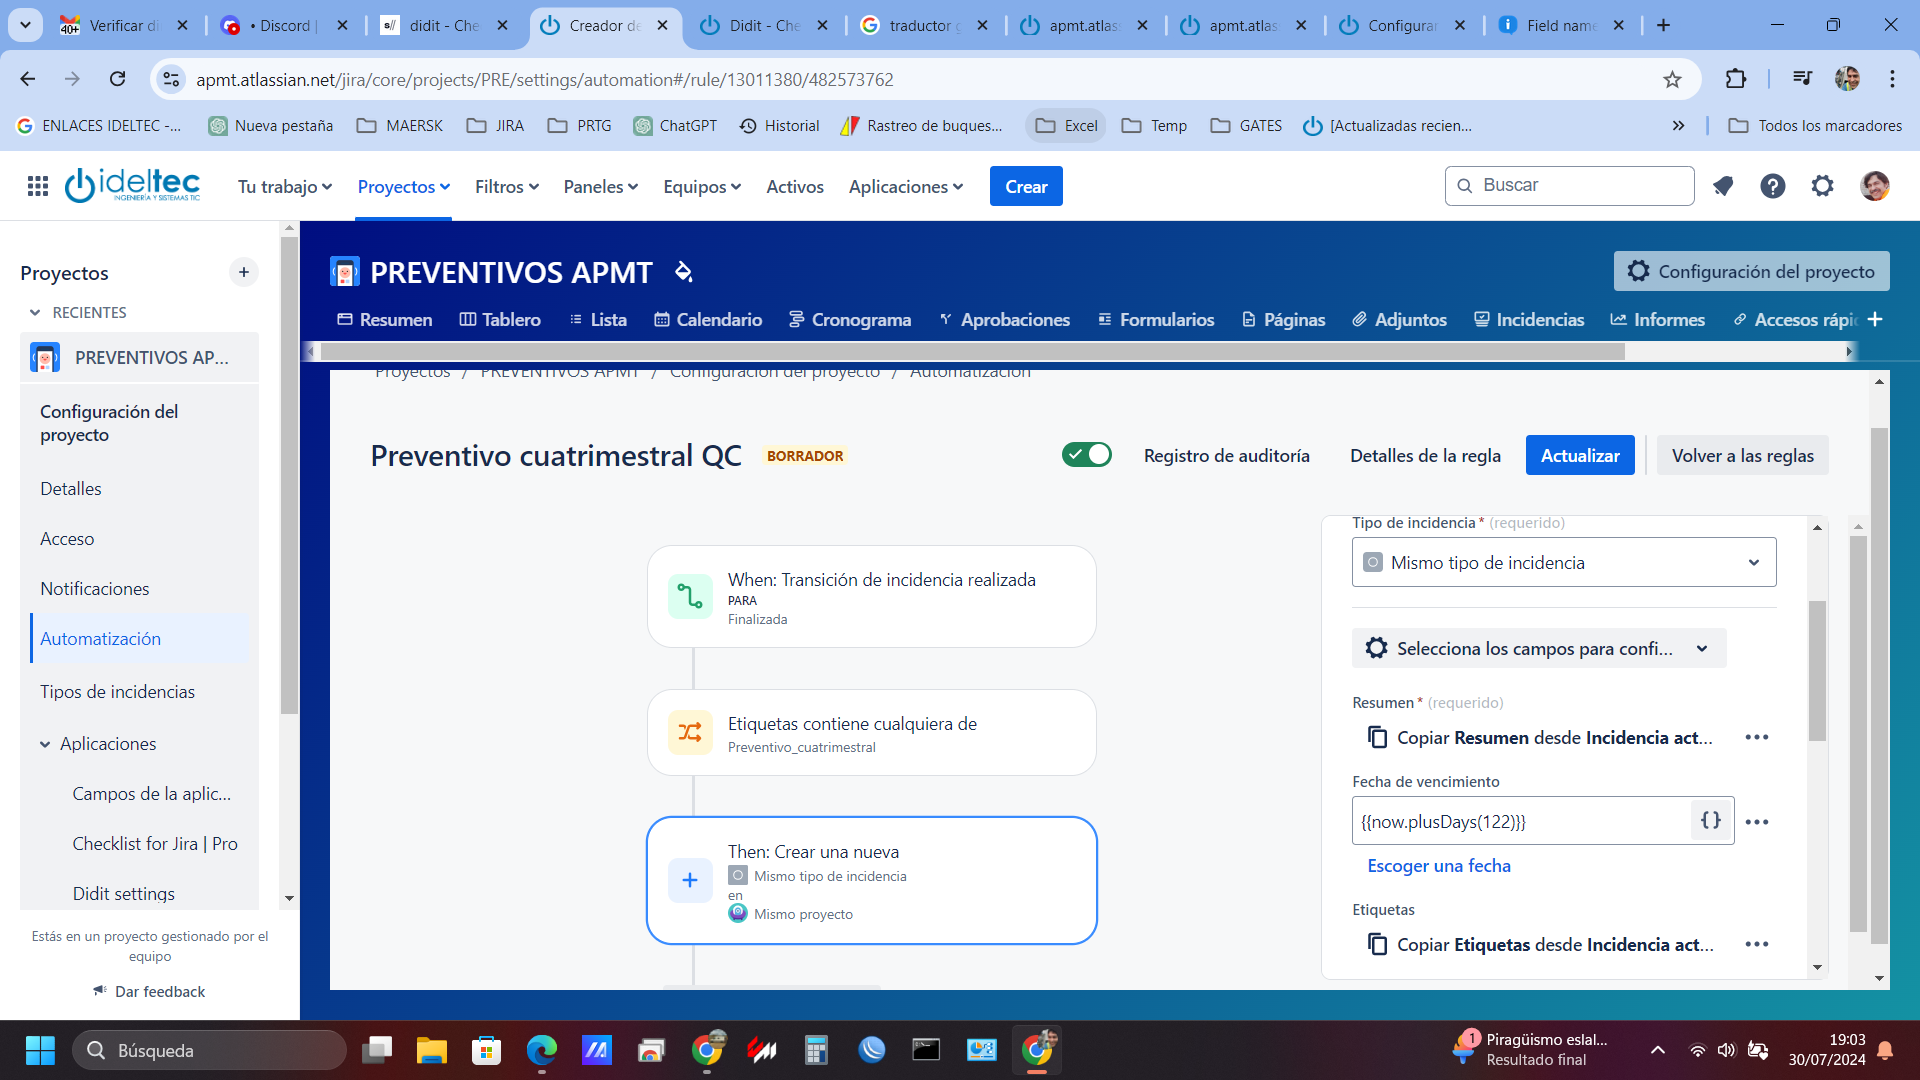Click the PREVENTIVOS APMT project avatar in header
The width and height of the screenshot is (1920, 1080).
click(345, 271)
